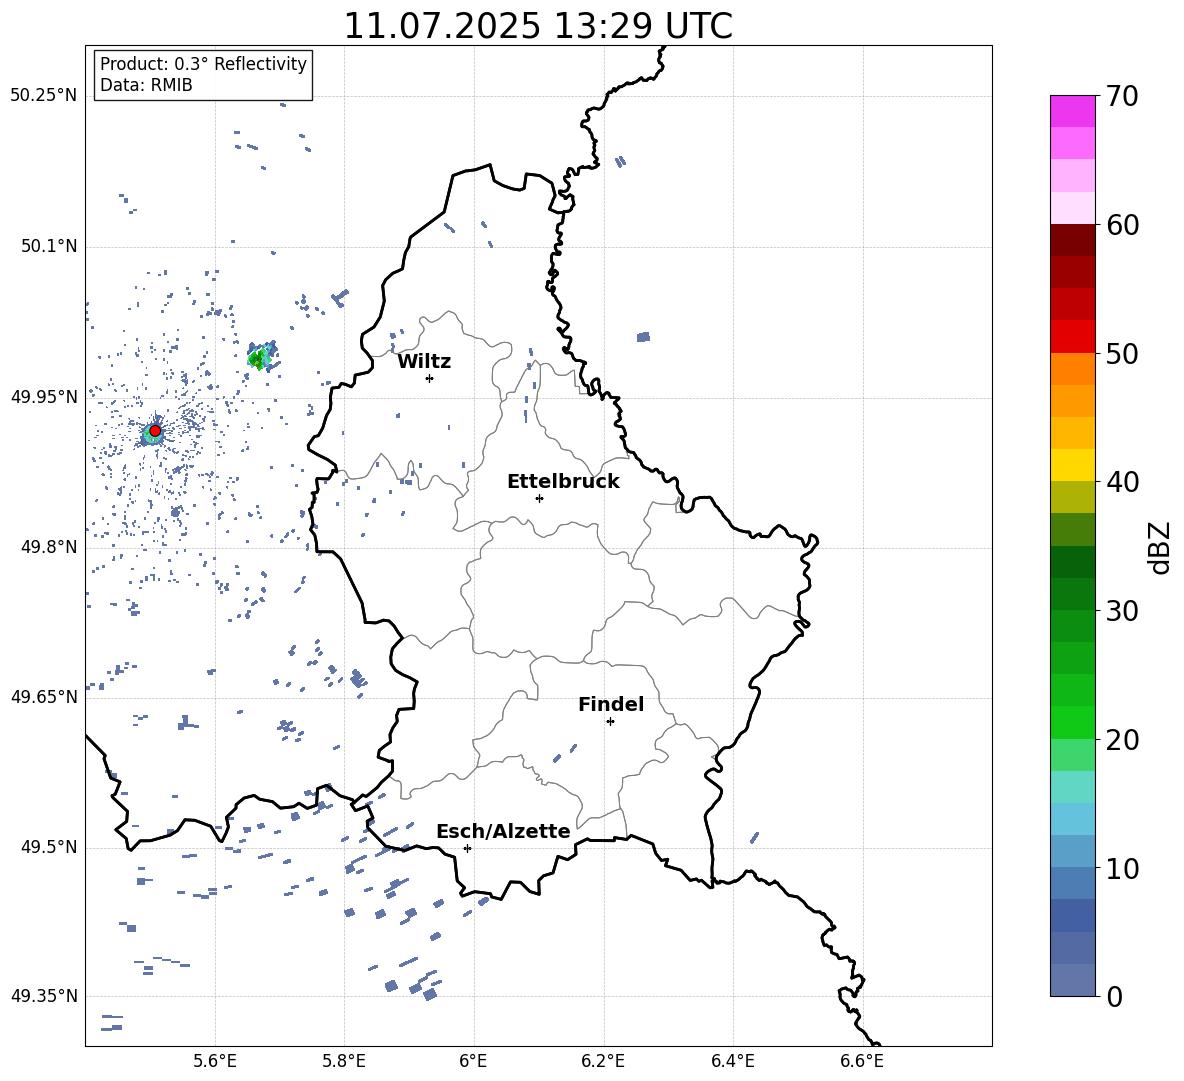
Task: Click the 6°E longitude label
Action: point(473,1061)
